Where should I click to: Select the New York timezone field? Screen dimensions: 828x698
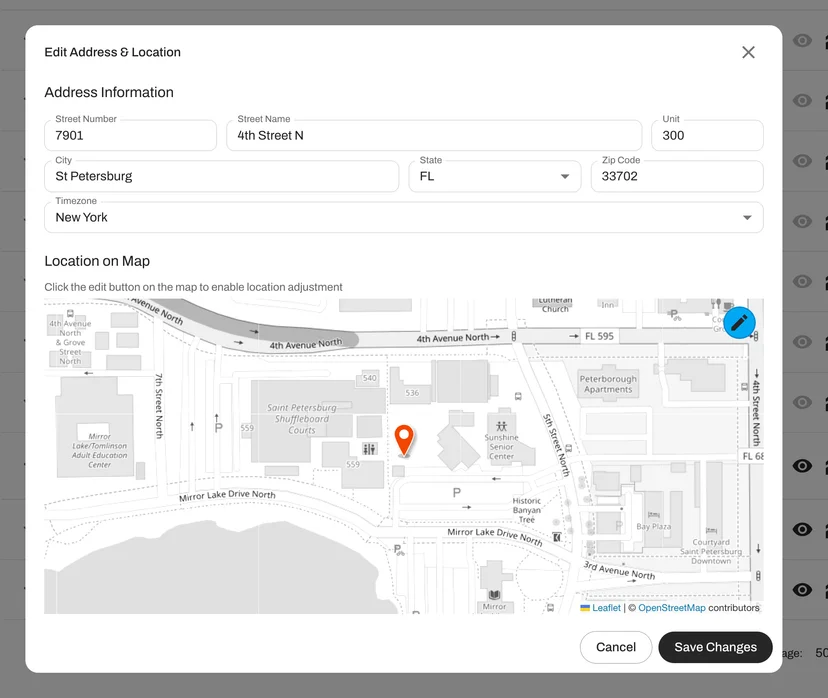point(404,218)
